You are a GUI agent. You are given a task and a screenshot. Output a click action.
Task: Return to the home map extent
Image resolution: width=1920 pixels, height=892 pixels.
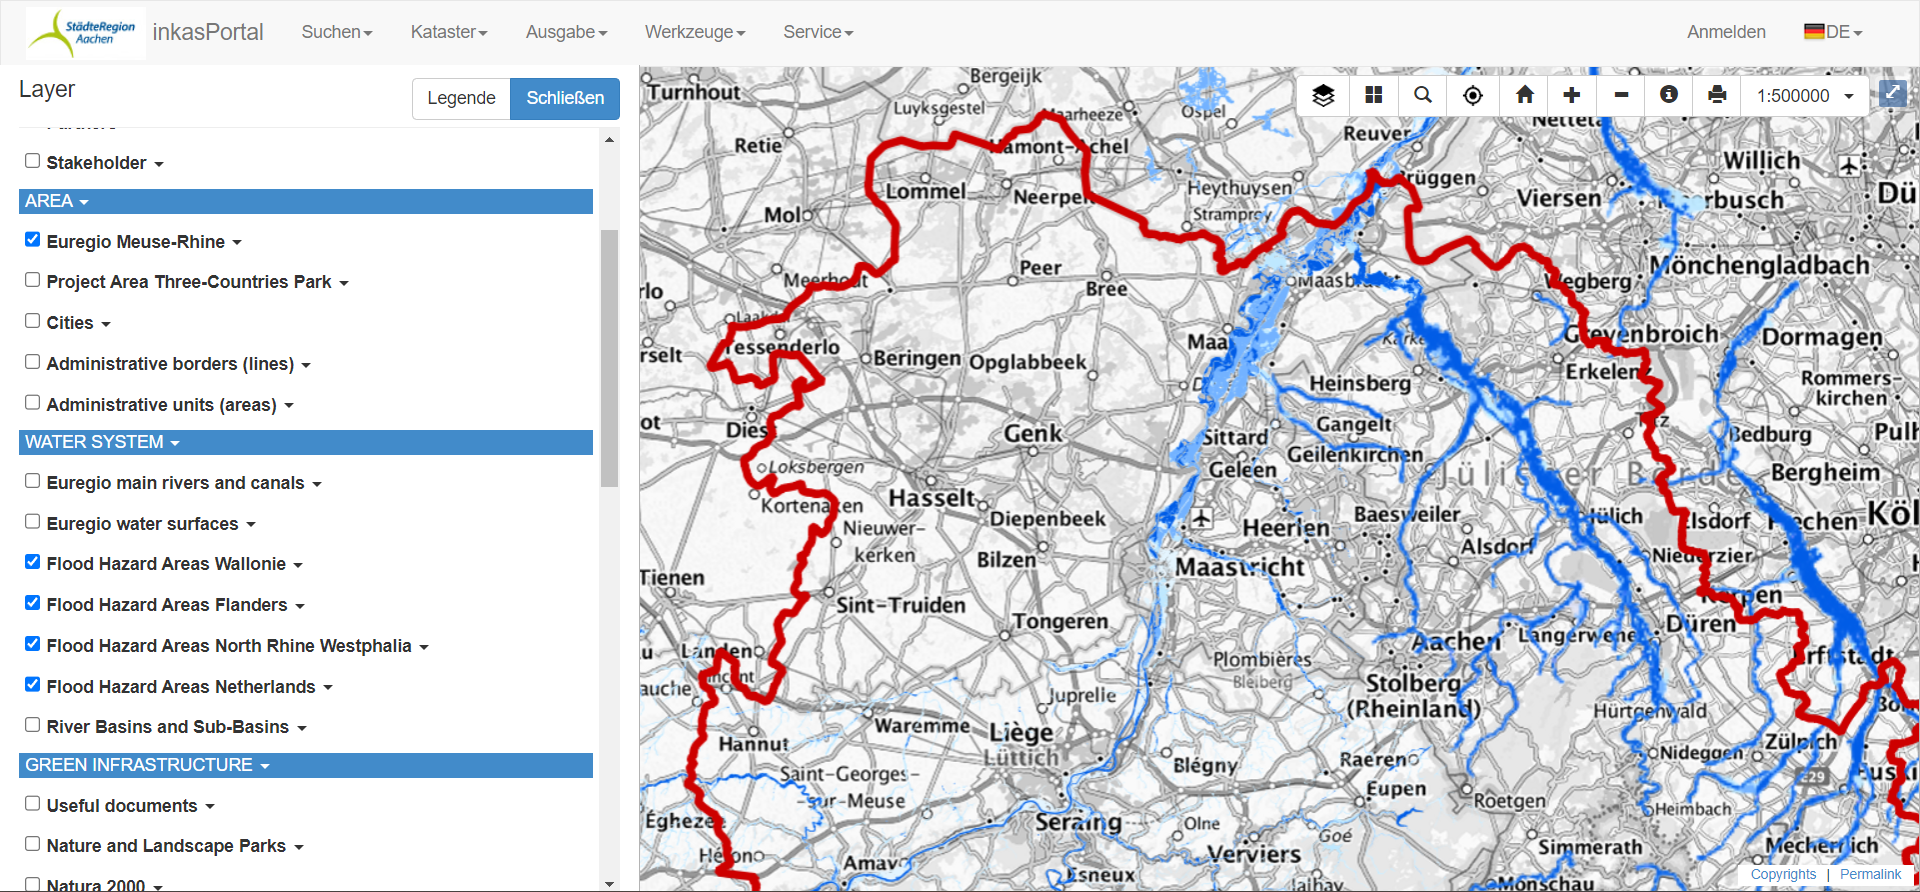click(1524, 95)
